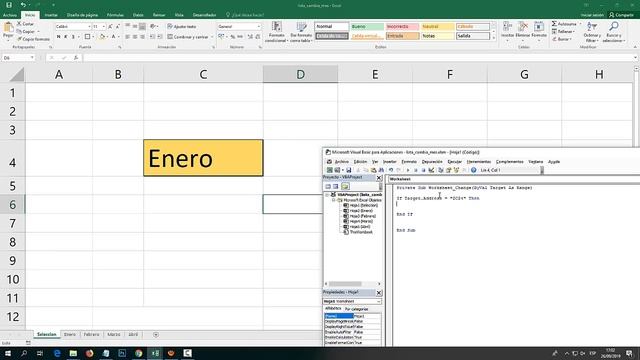Viewport: 640px width, 360px height.
Task: Add new sheet with plus button
Action: [156, 335]
